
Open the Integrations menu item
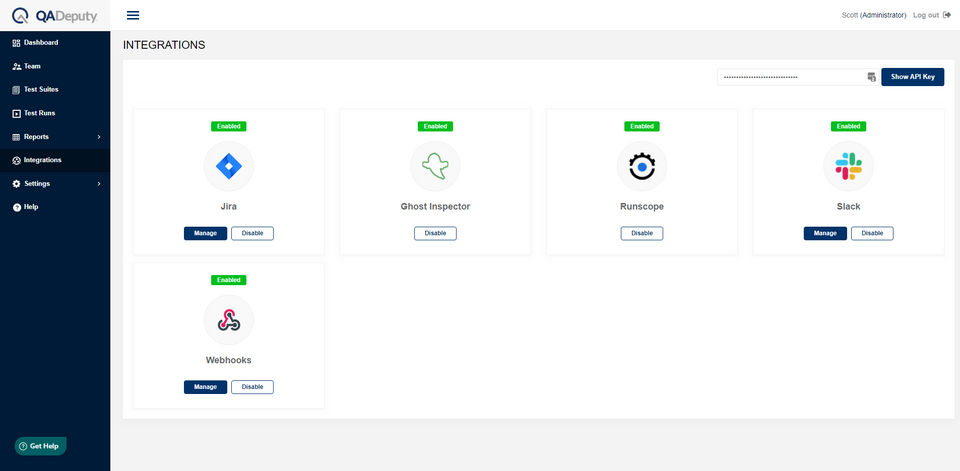point(55,160)
